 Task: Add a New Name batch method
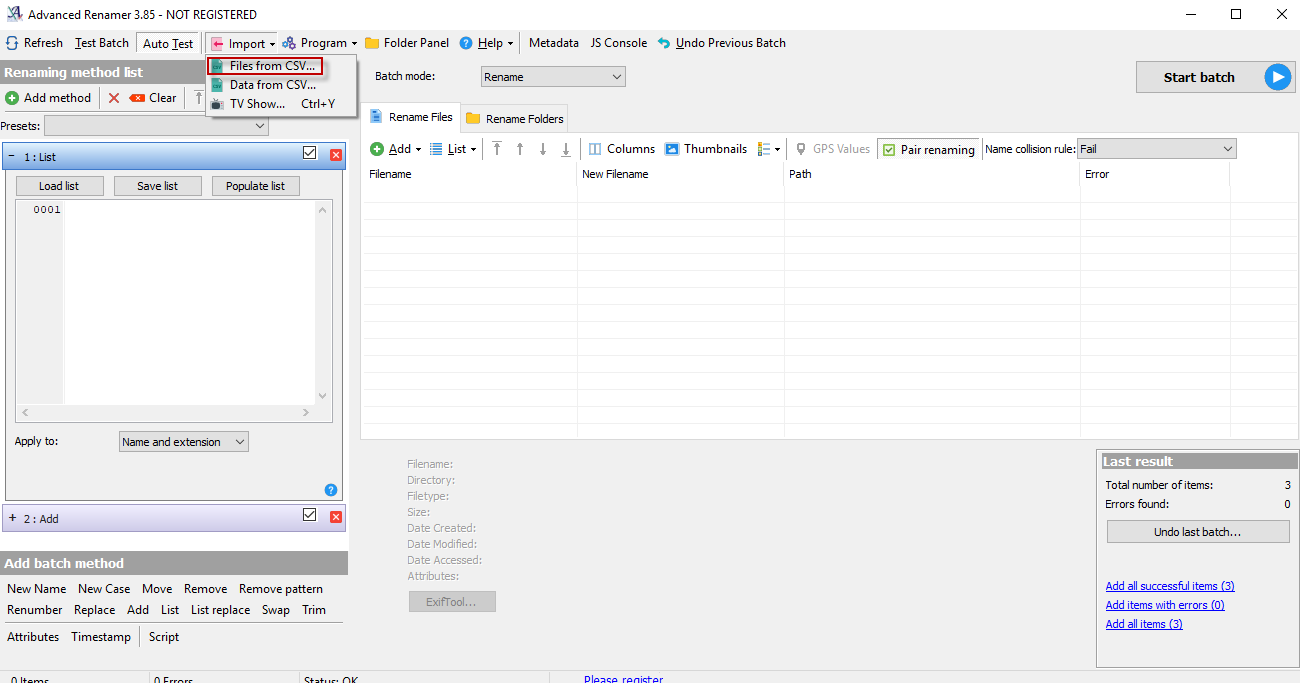pyautogui.click(x=37, y=589)
